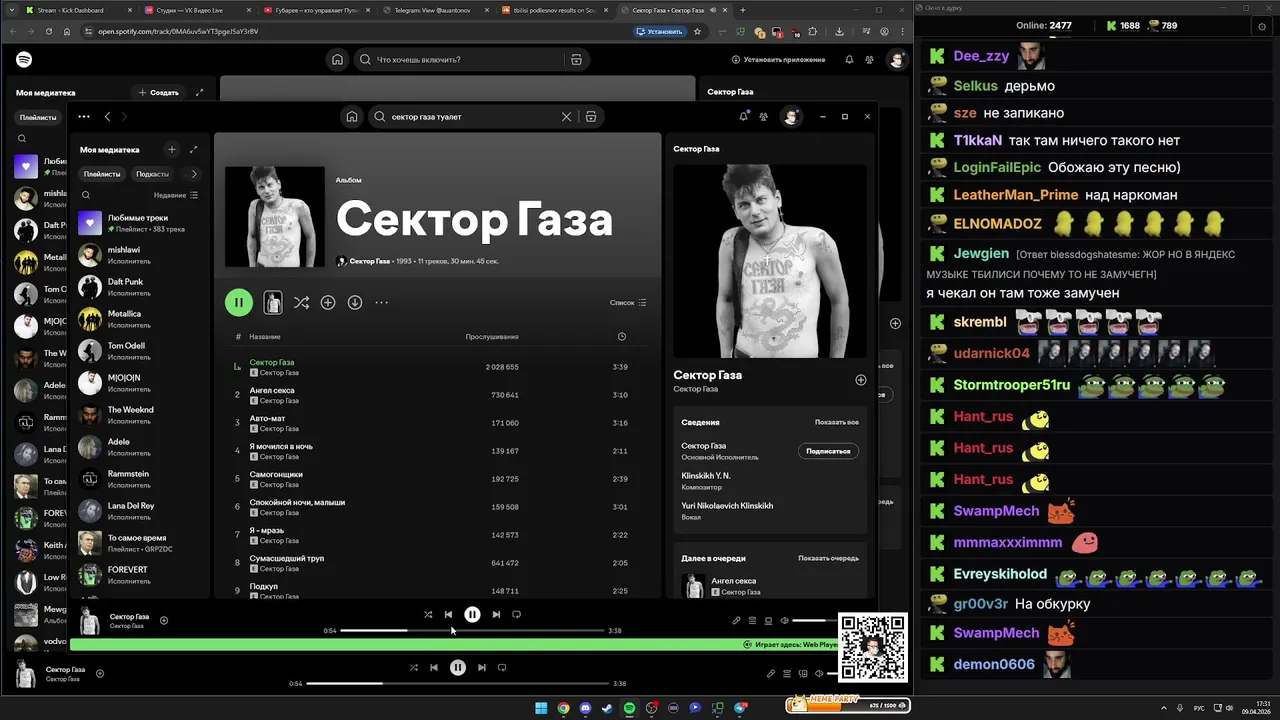The image size is (1280, 720).
Task: Pause album with the big green button
Action: tap(238, 302)
